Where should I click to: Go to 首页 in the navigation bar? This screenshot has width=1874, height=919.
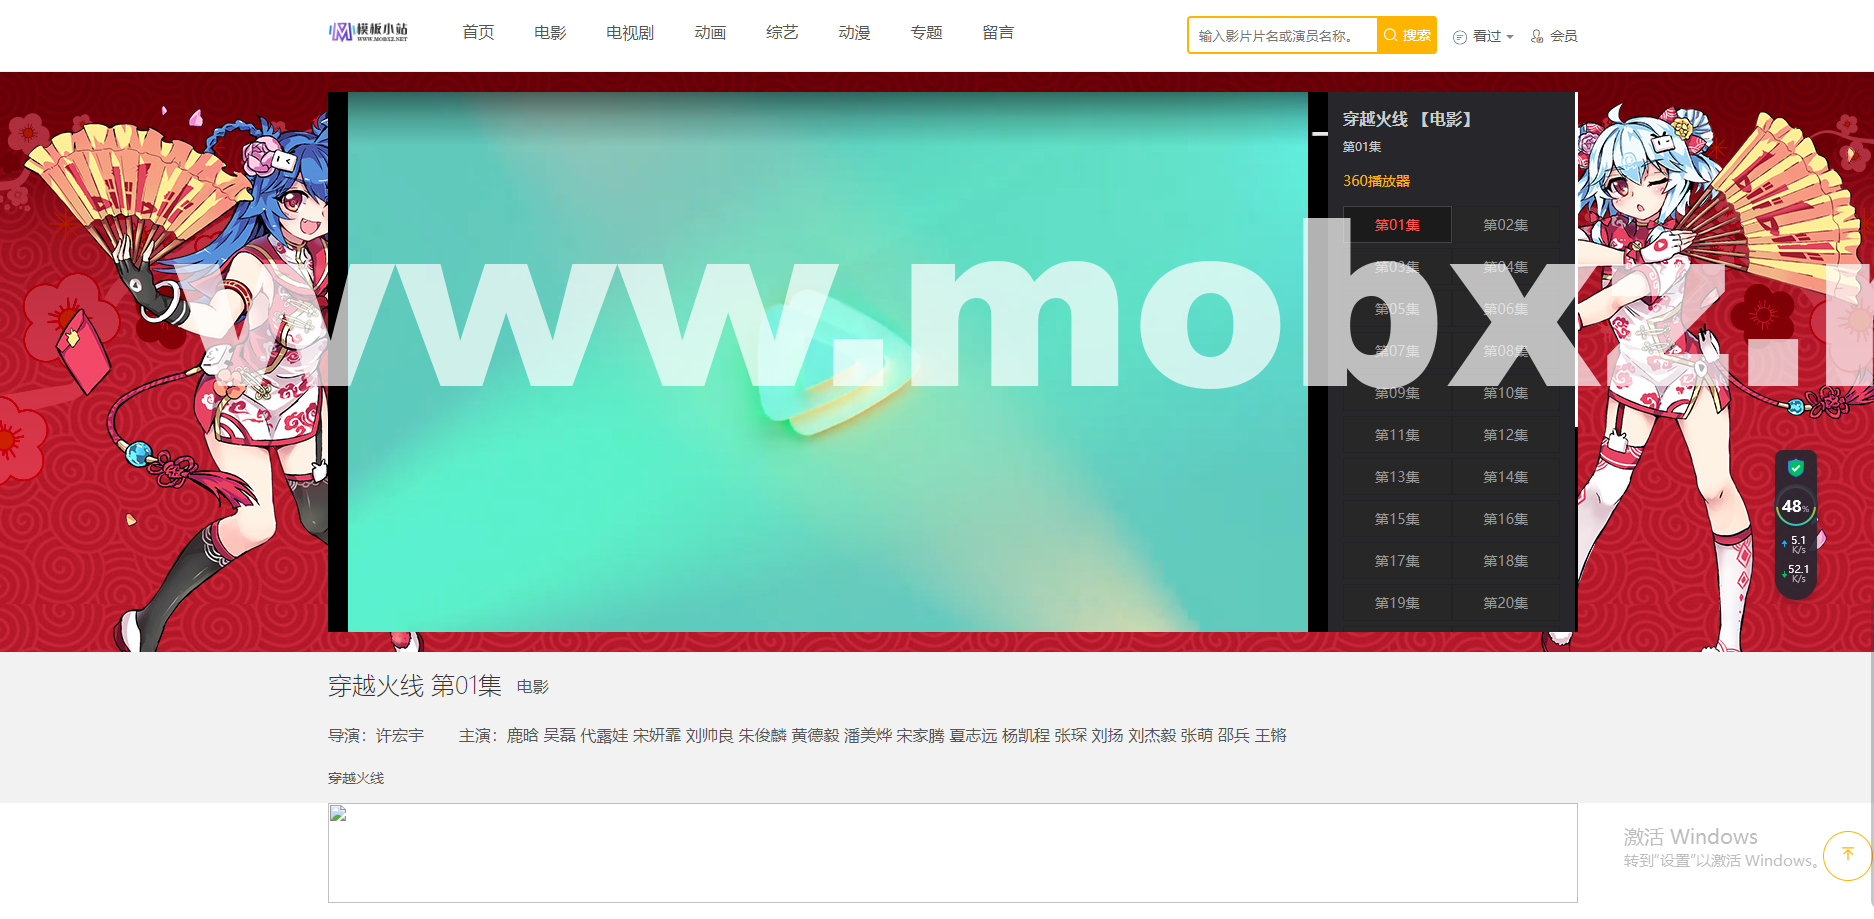pyautogui.click(x=478, y=33)
